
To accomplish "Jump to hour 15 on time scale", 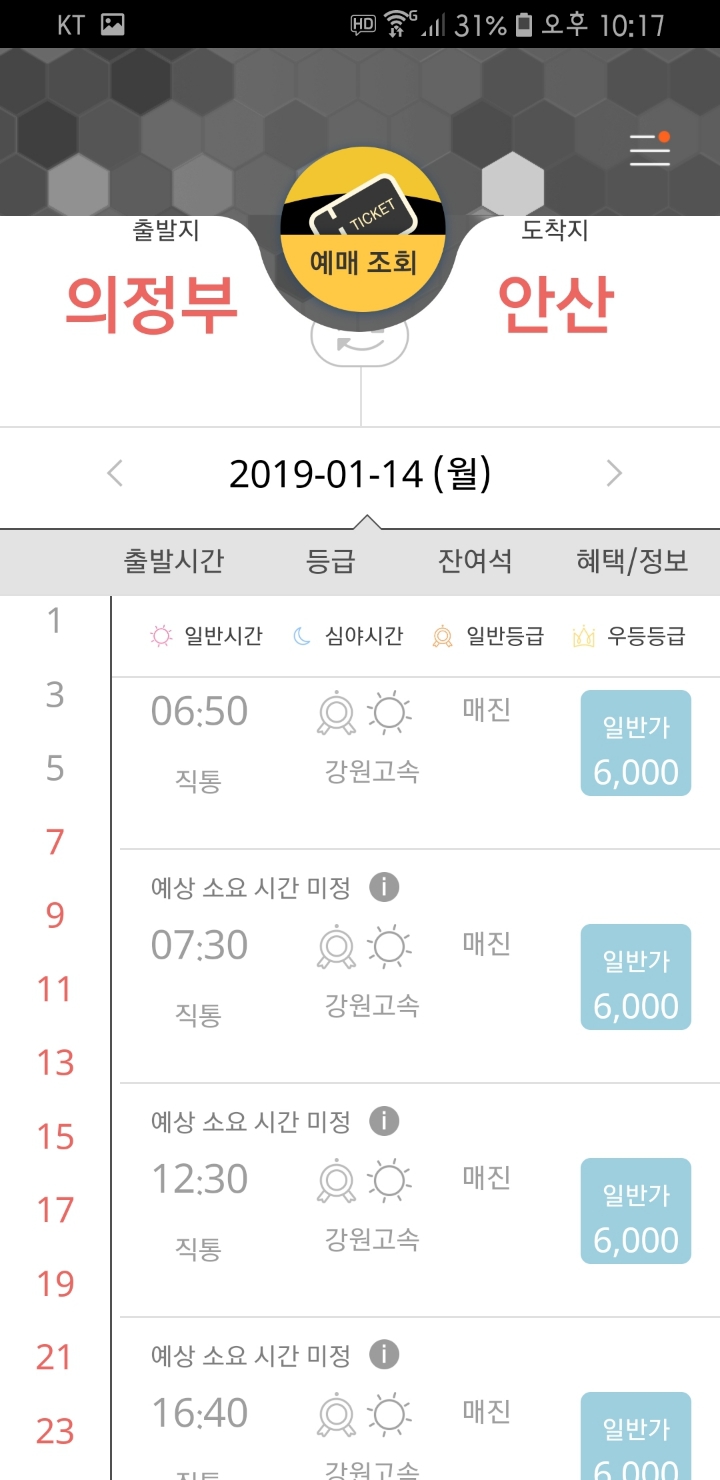I will click(56, 1137).
